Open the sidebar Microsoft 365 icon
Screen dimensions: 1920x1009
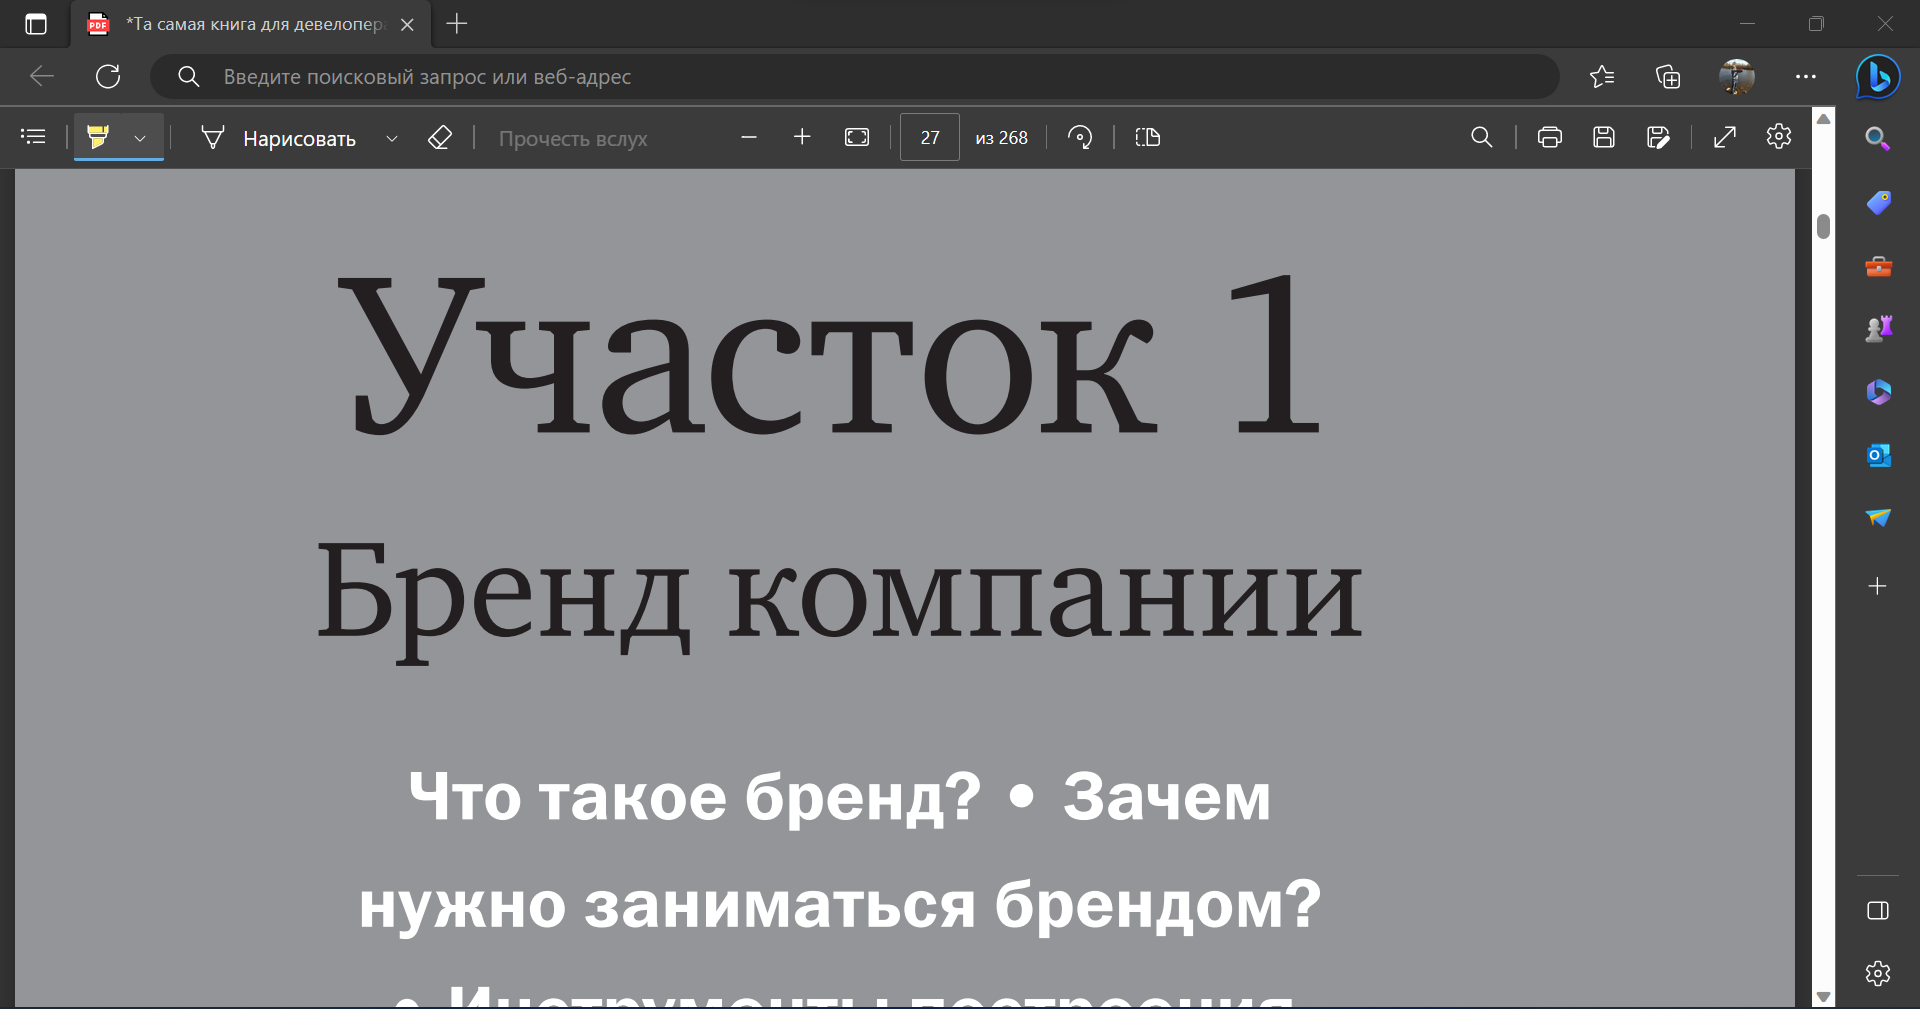tap(1878, 391)
